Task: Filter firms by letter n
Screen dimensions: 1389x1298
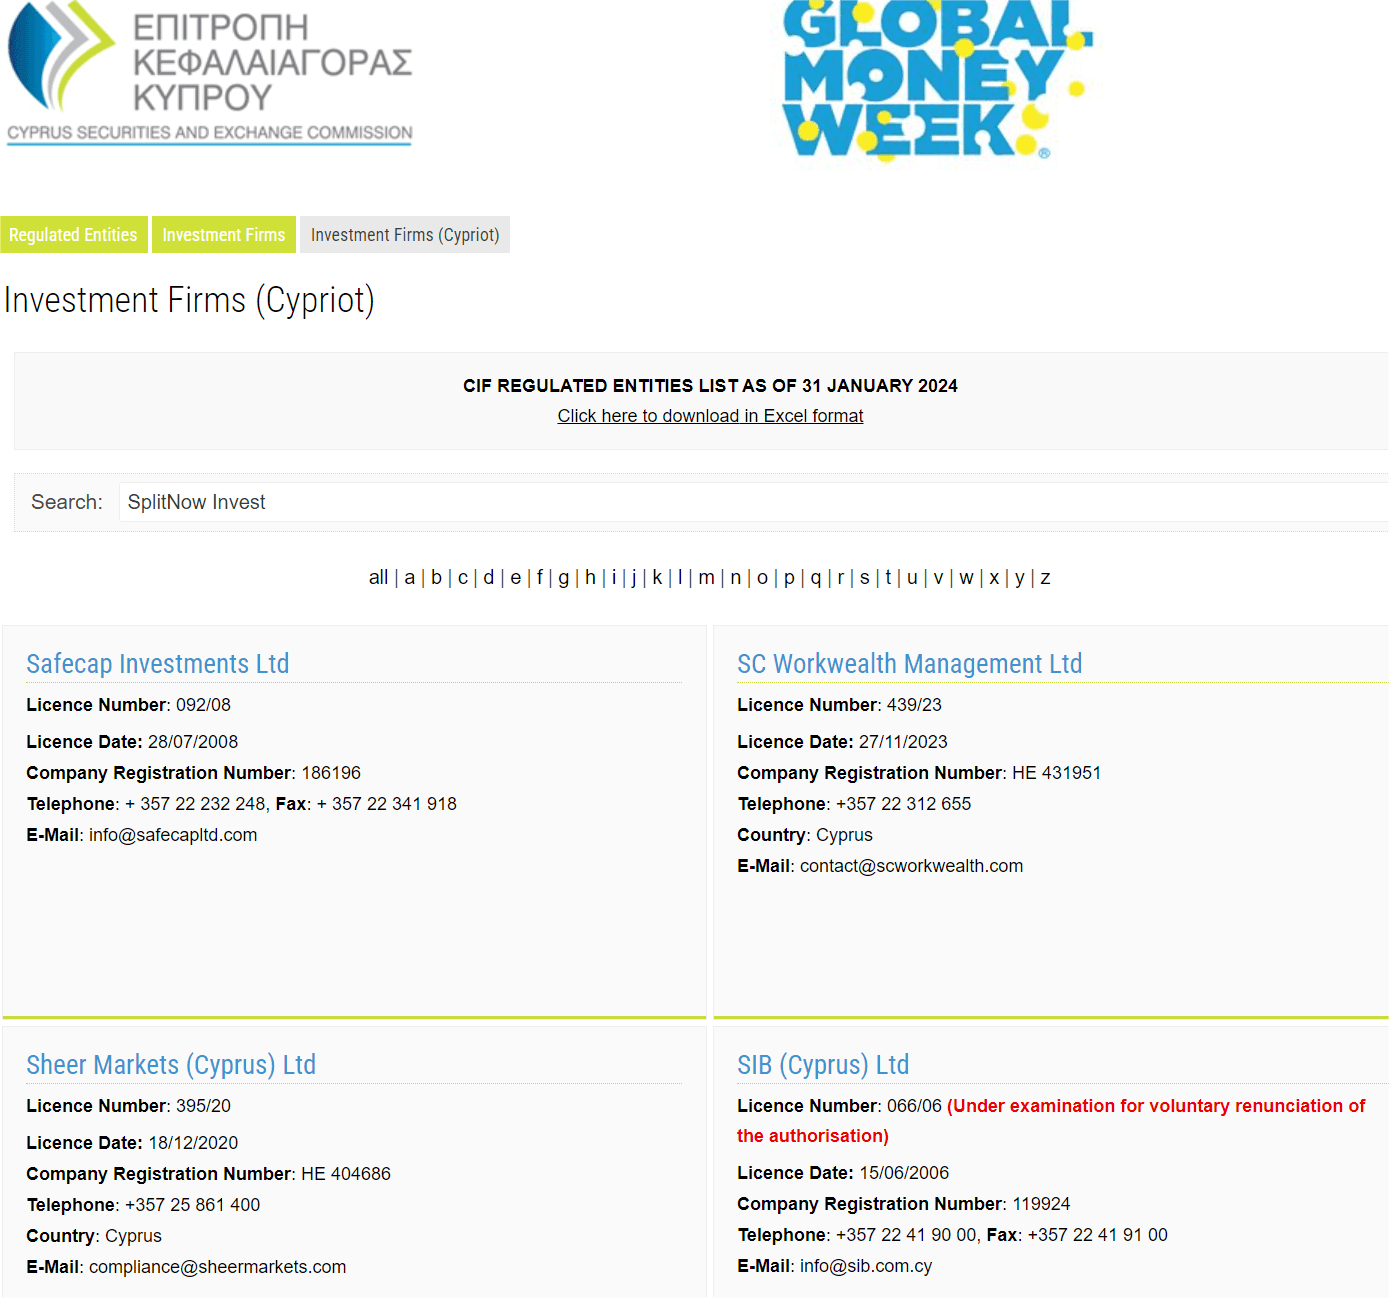Action: coord(736,578)
